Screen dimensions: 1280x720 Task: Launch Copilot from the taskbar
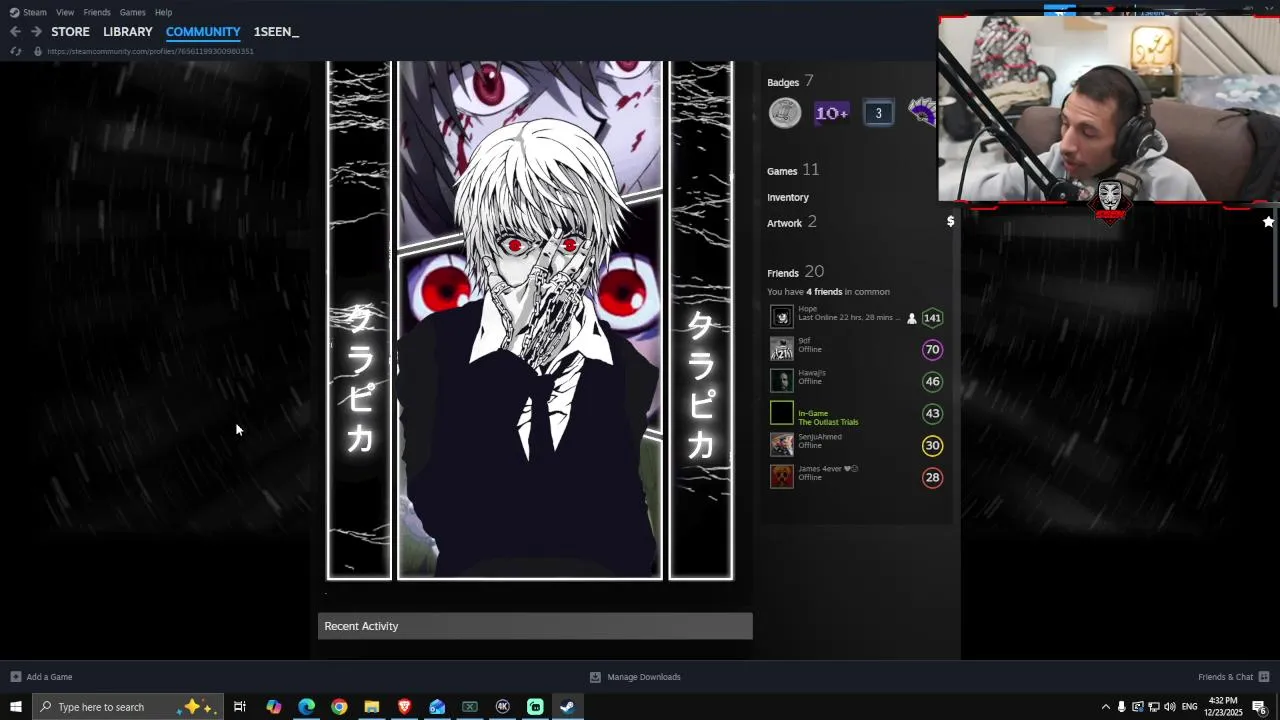pos(274,707)
